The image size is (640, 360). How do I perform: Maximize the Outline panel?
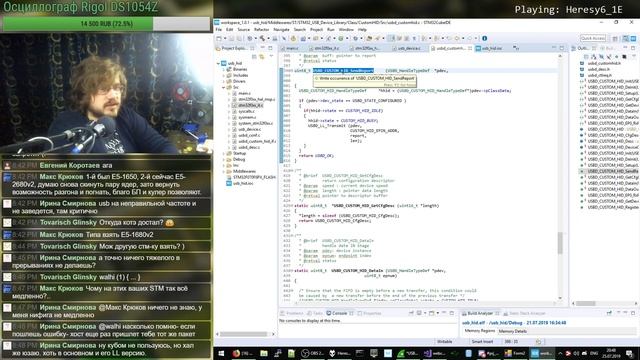point(633,48)
